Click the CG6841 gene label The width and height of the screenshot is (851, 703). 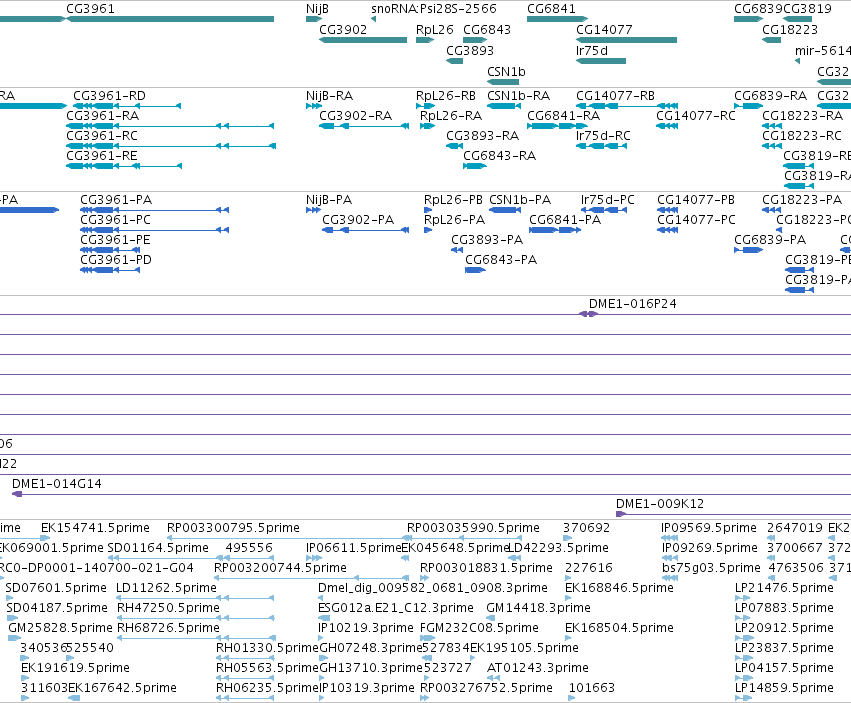point(551,9)
